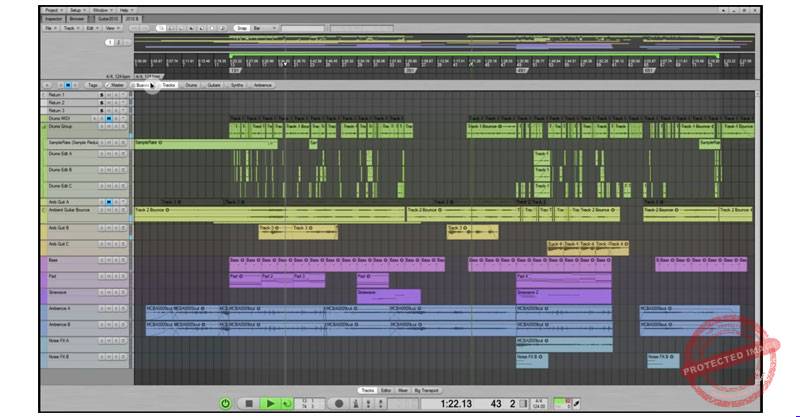Viewport: 800px width, 417px height.
Task: Click the blue square icon above the track list
Action: click(x=68, y=85)
